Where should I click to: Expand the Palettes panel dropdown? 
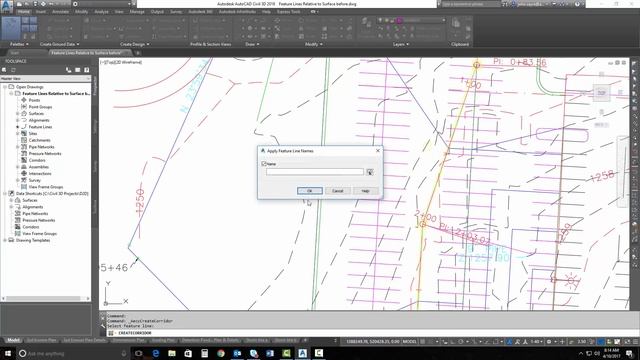19,44
